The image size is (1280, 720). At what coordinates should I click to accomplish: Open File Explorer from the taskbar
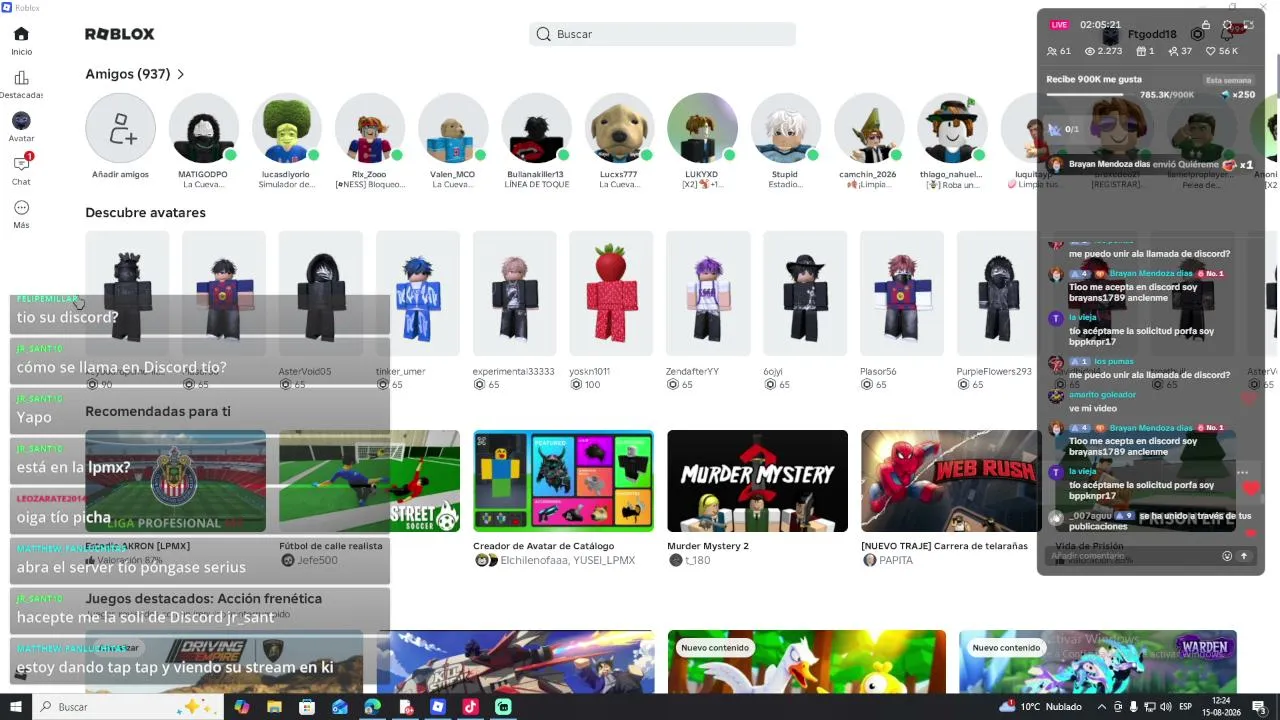pos(274,706)
